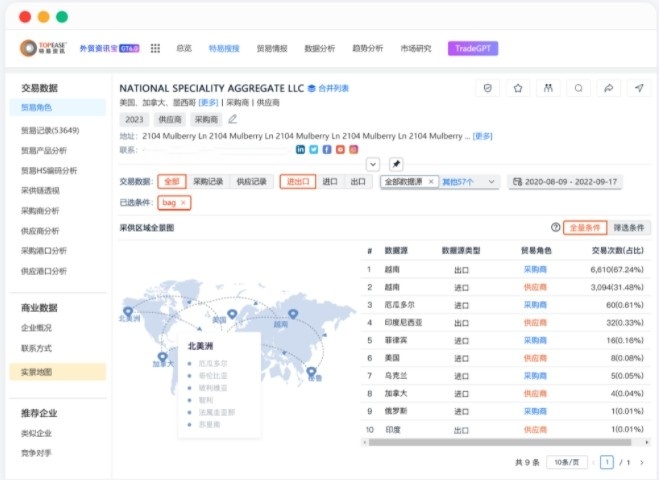Open 特易搜搜 nav tab

[x=224, y=48]
